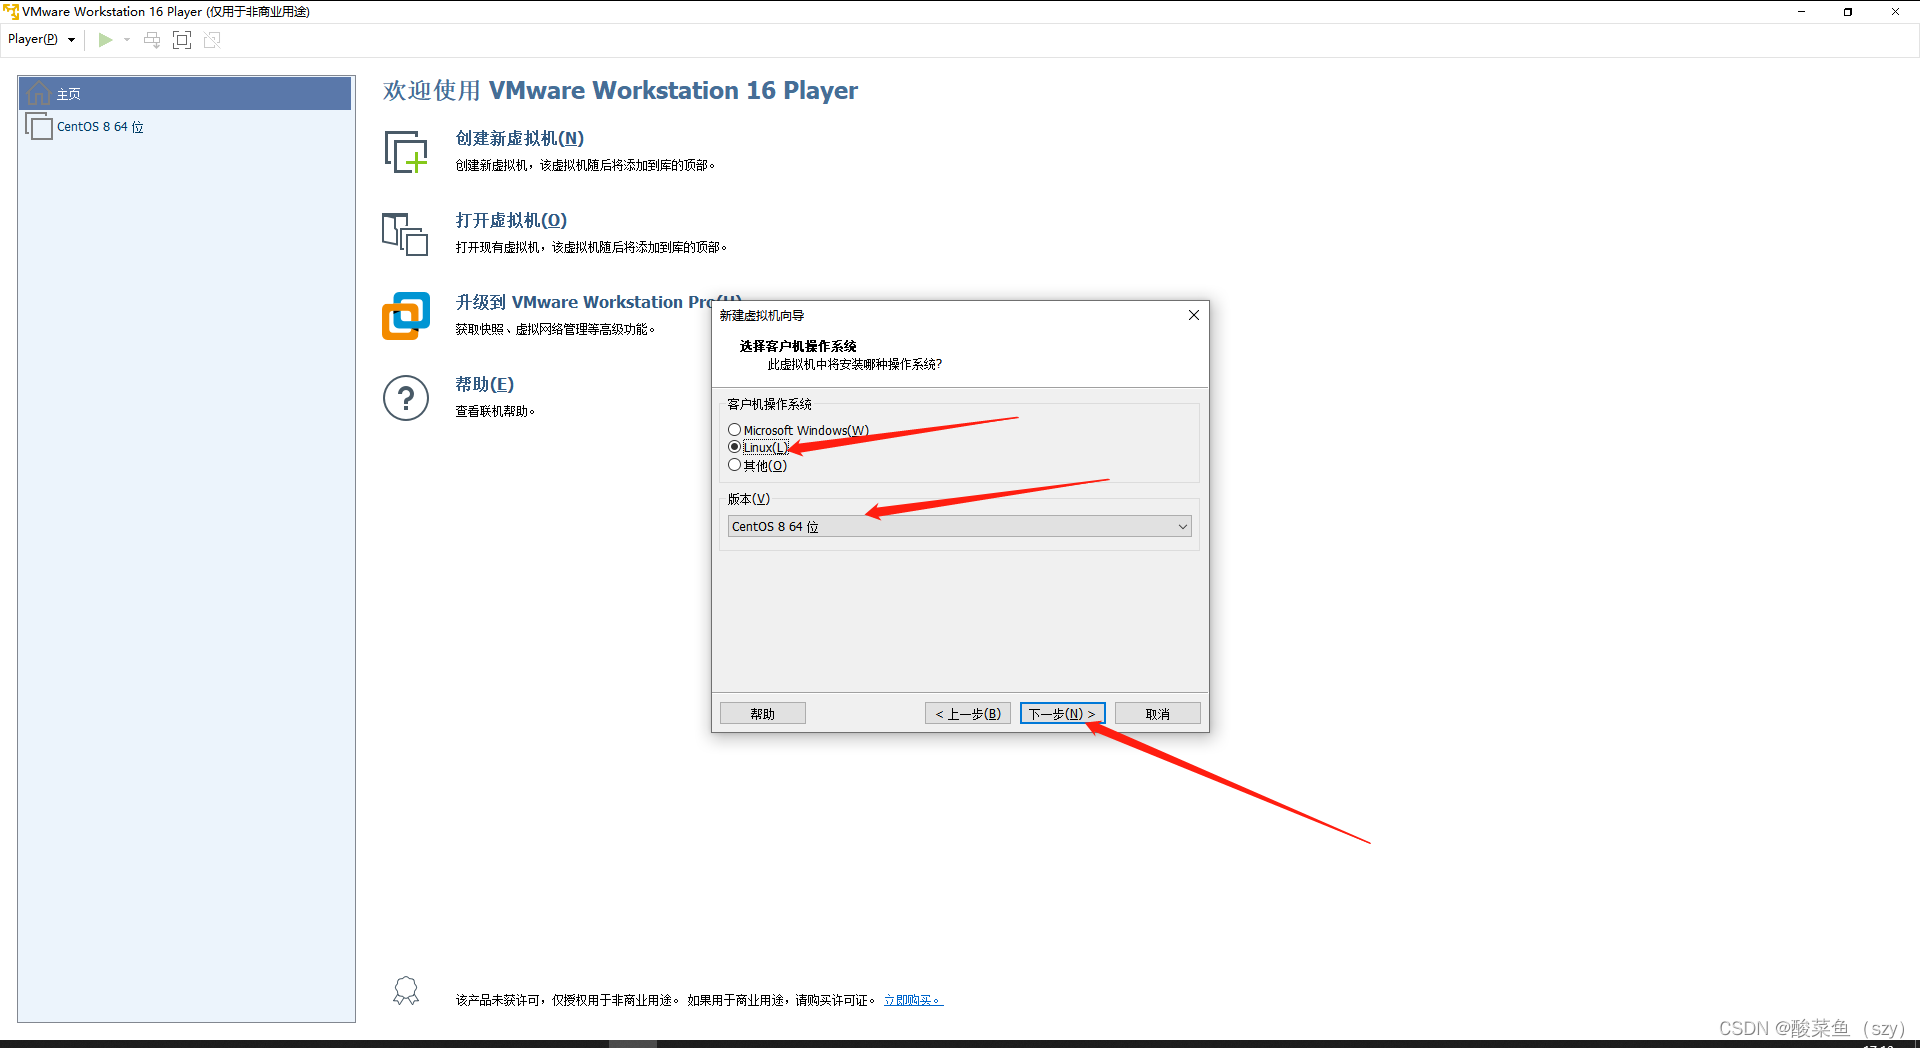This screenshot has height=1048, width=1920.
Task: Click the green power-on play icon
Action: [x=105, y=40]
